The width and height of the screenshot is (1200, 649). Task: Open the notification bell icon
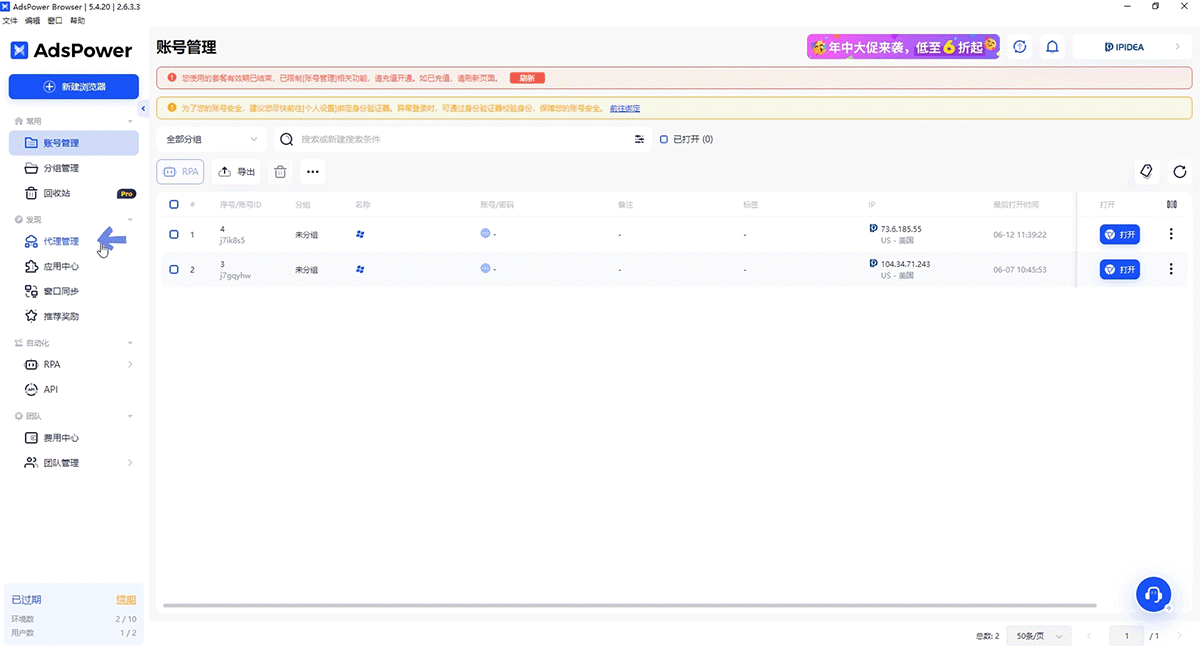(x=1052, y=46)
